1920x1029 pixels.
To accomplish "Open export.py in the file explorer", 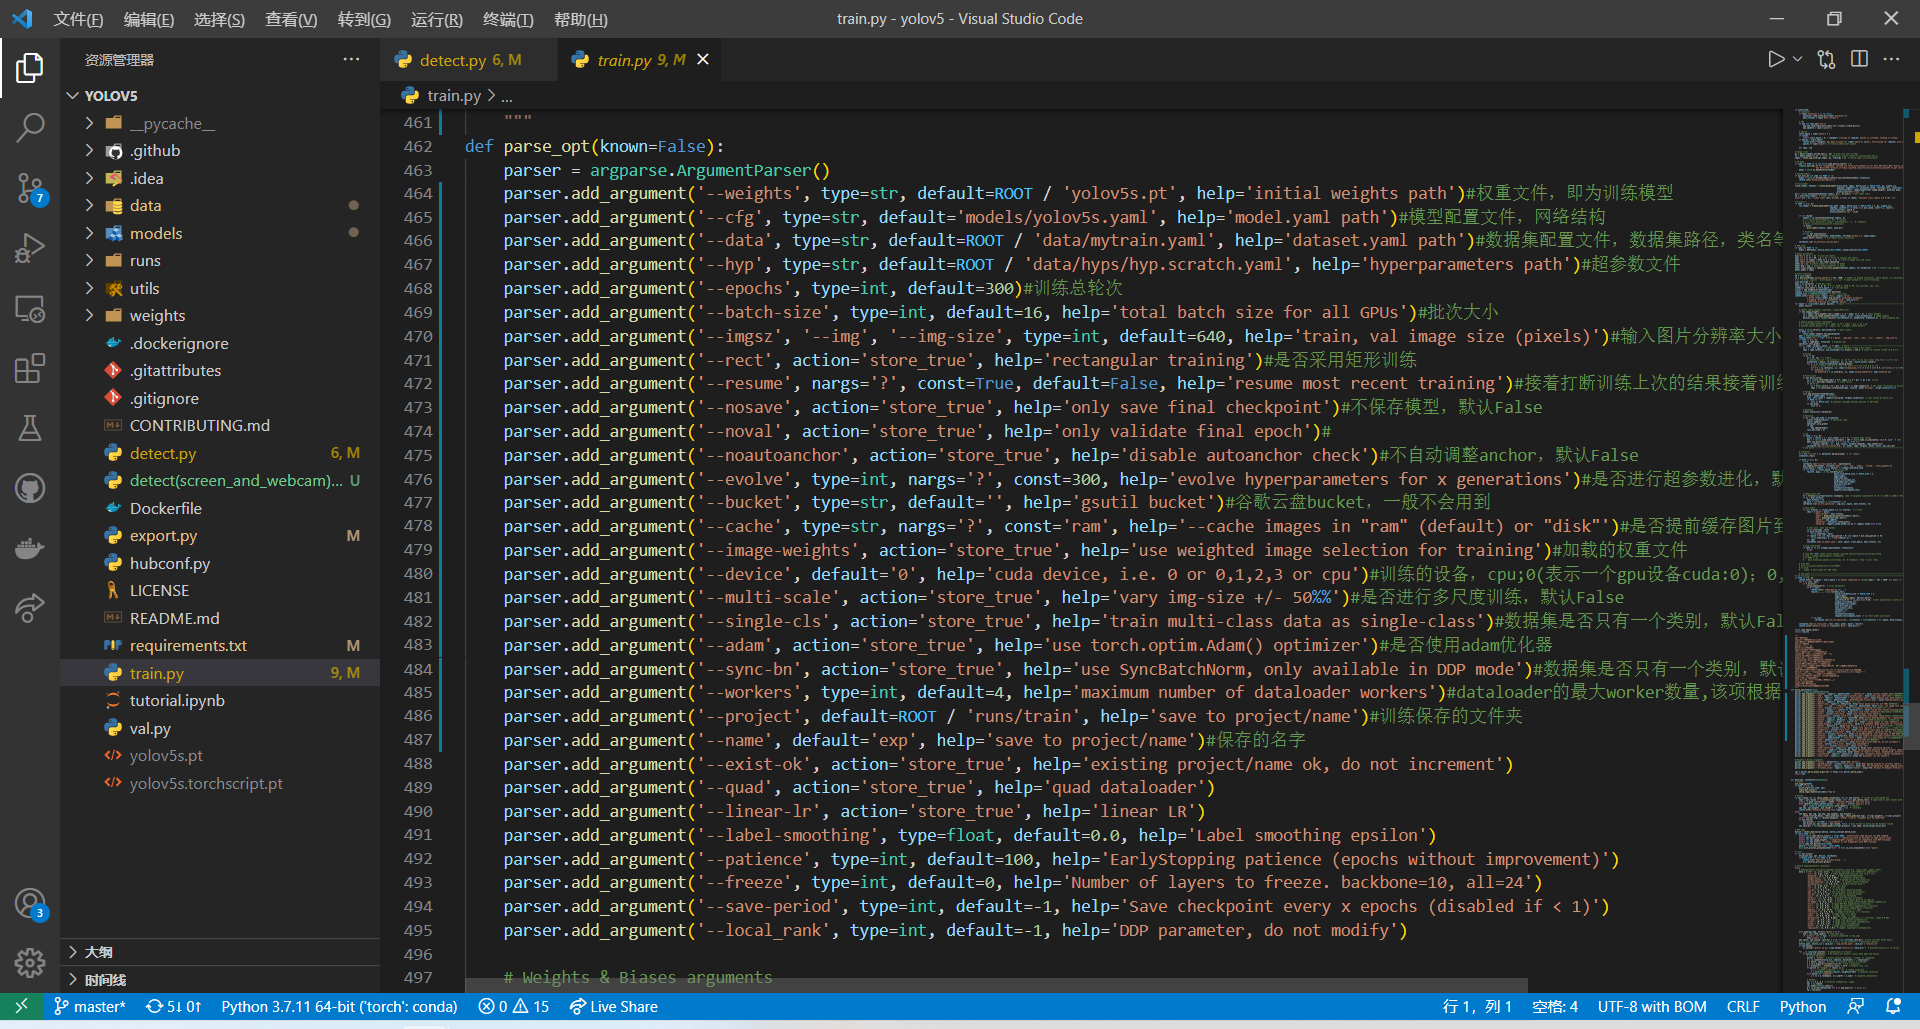I will point(220,536).
